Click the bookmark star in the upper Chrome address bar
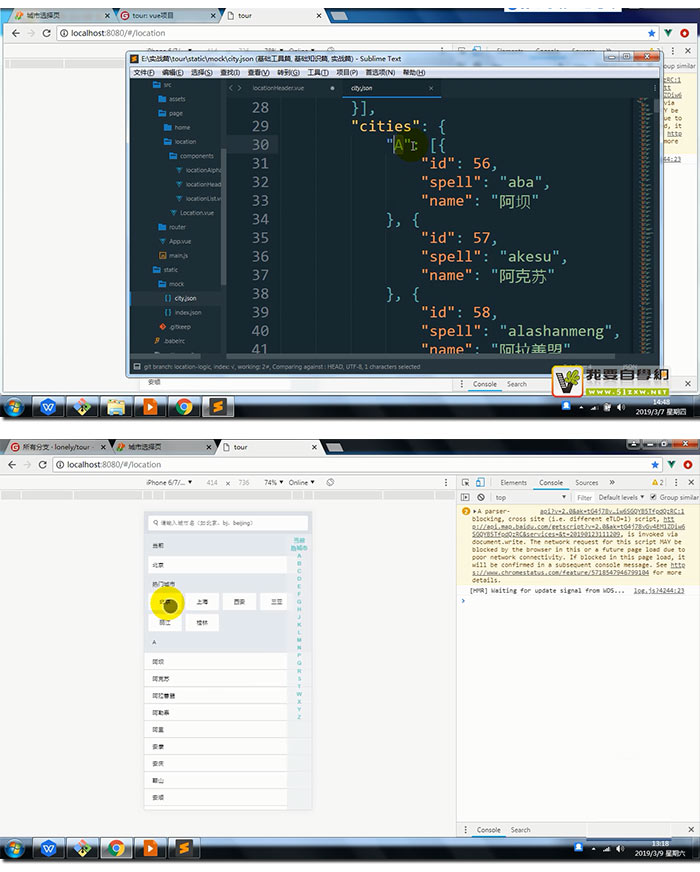Viewport: 700px width, 872px height. tap(652, 33)
